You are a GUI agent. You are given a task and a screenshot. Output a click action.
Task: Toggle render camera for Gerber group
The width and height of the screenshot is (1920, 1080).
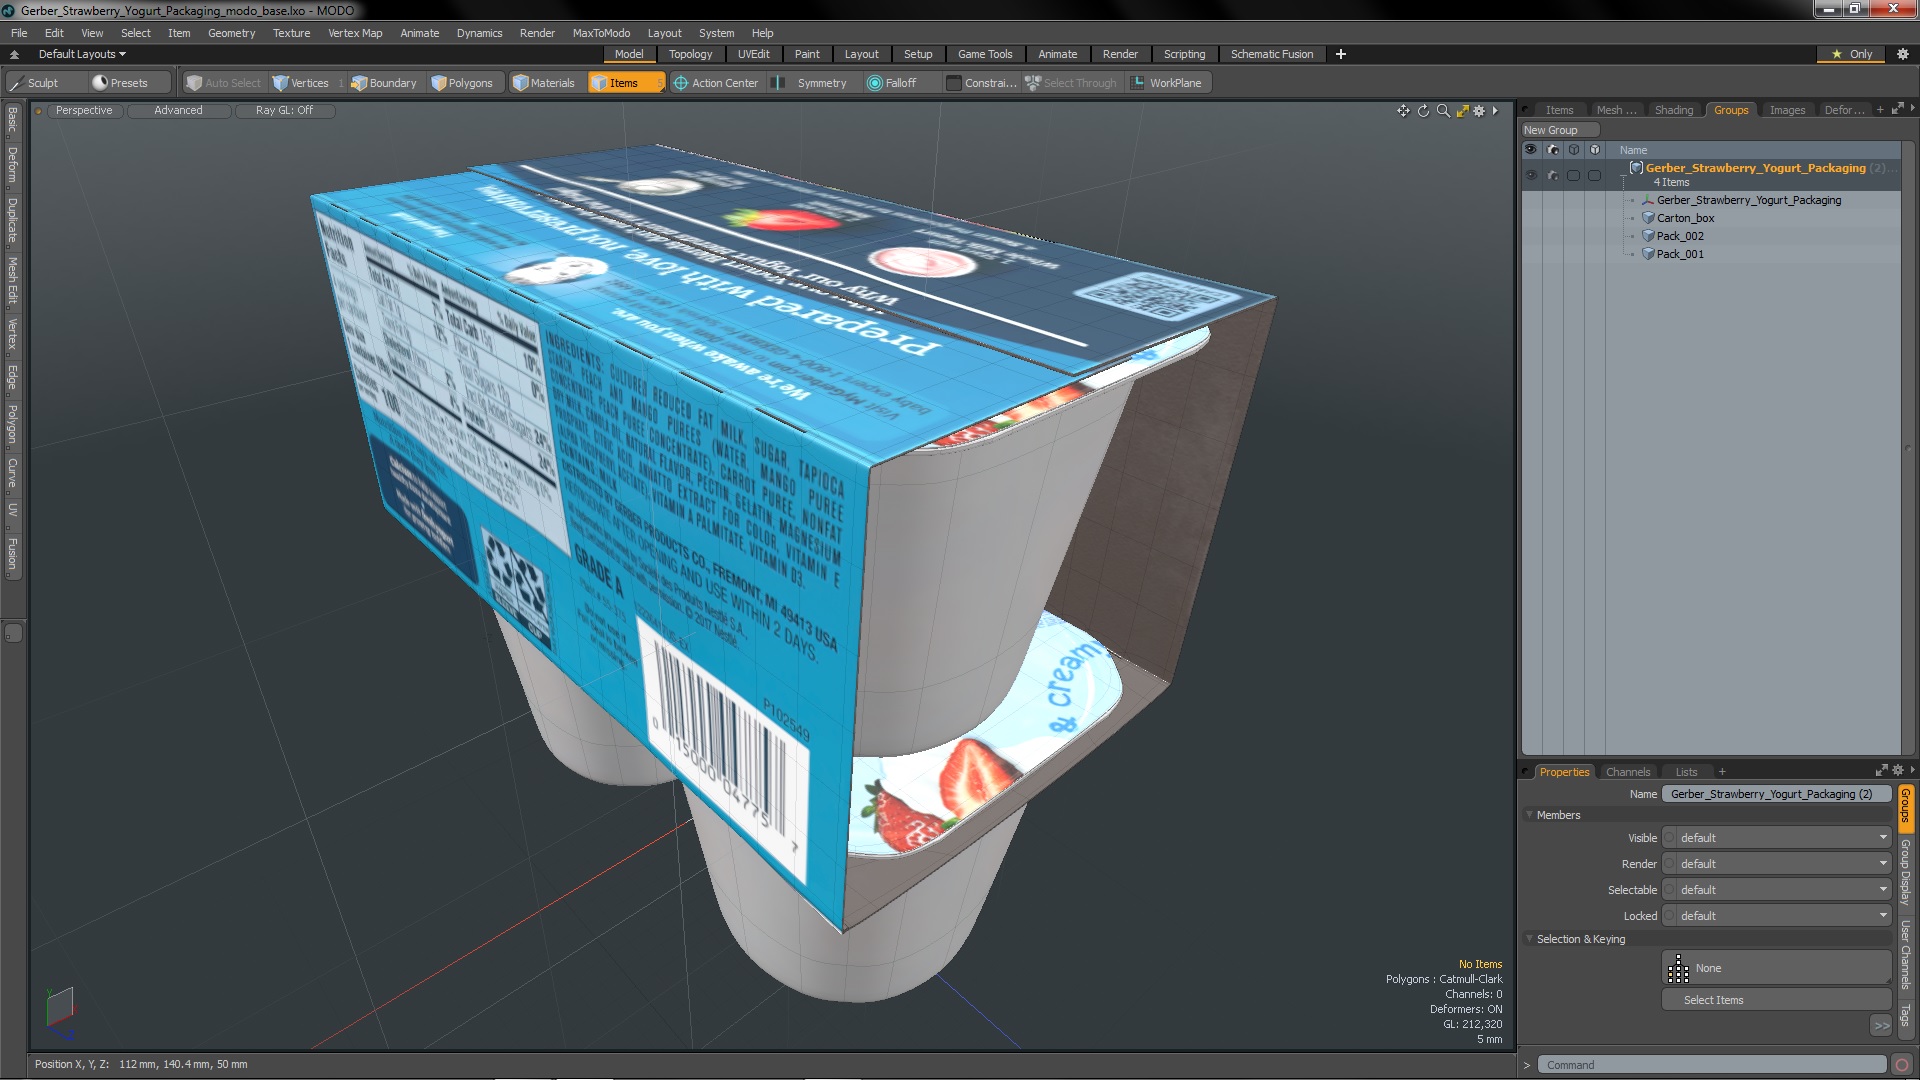point(1552,175)
